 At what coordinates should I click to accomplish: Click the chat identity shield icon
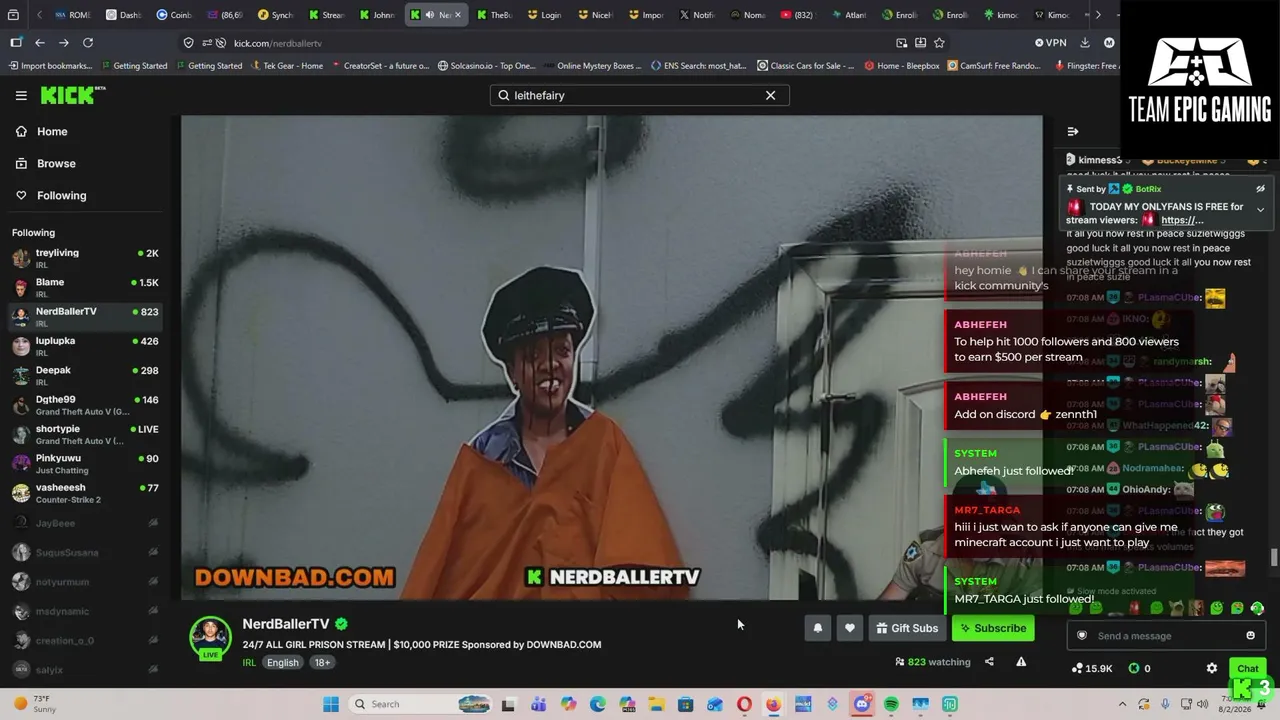click(1081, 636)
